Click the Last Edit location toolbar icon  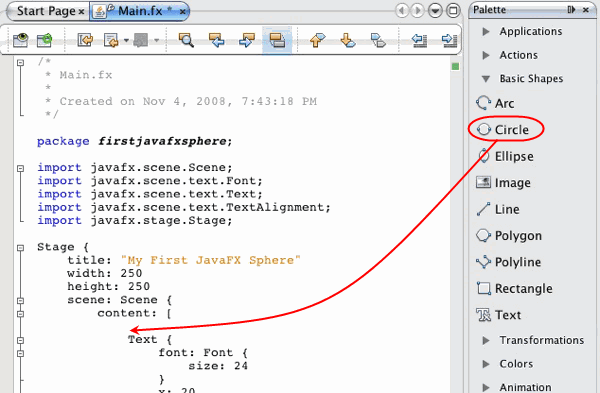85,40
